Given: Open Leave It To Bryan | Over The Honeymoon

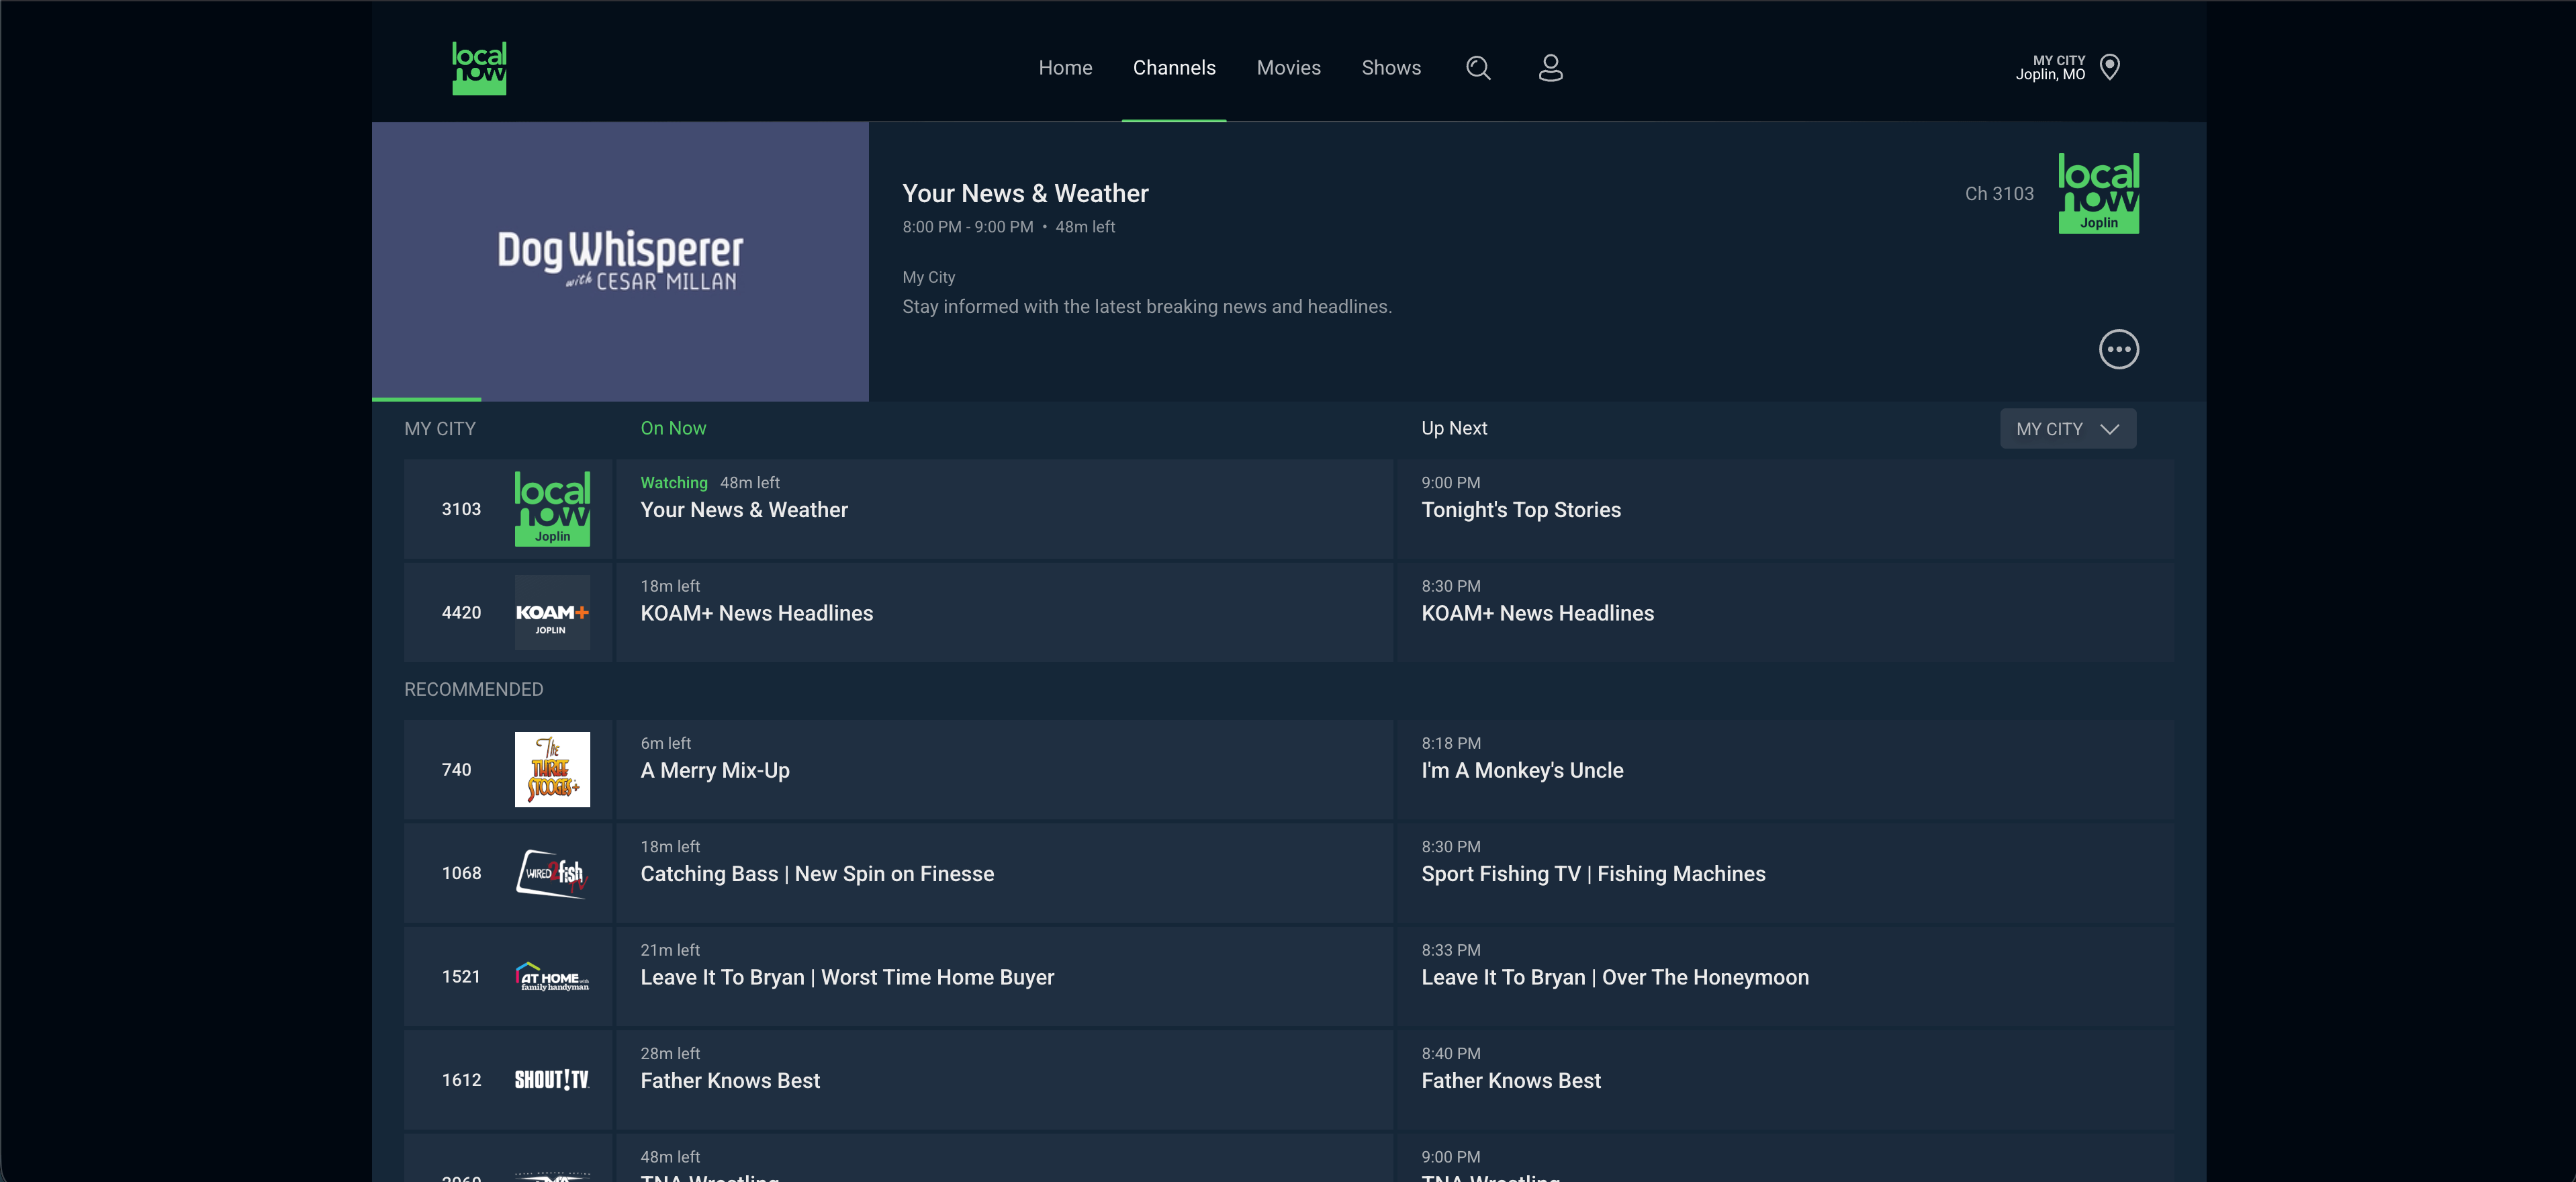Looking at the screenshot, I should coord(1785,977).
